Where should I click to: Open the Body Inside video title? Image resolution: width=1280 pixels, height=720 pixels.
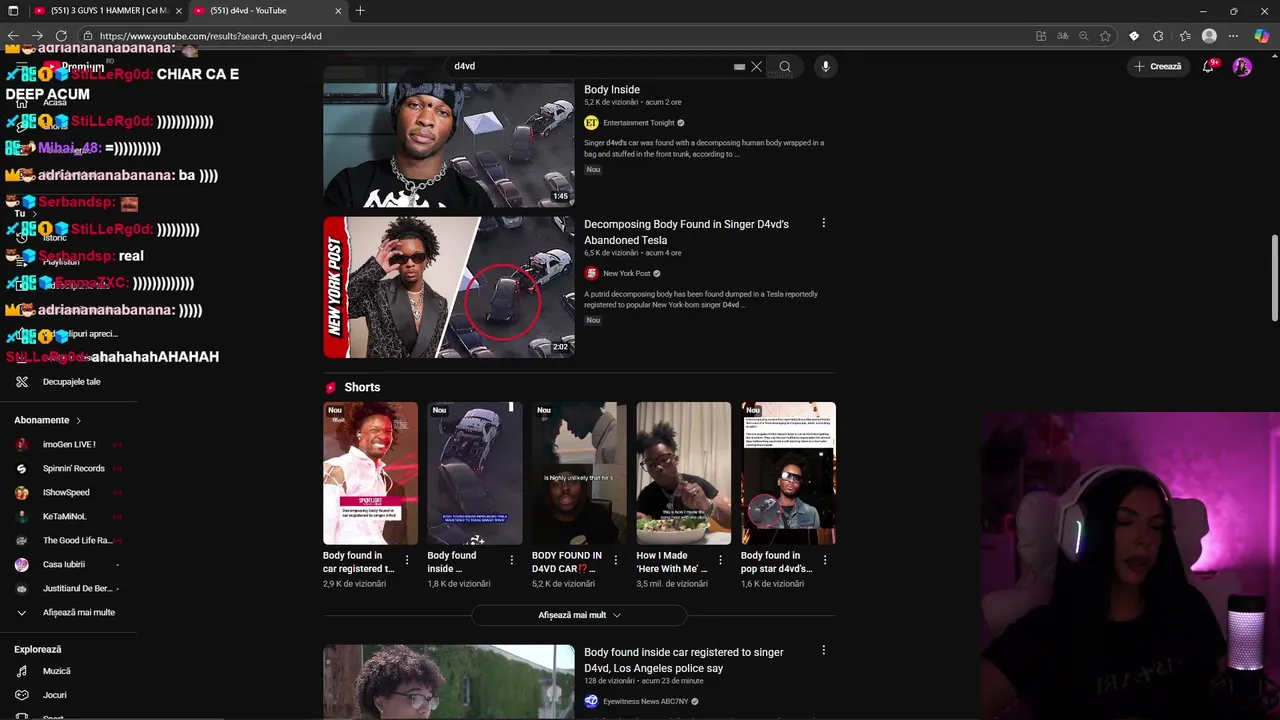612,90
